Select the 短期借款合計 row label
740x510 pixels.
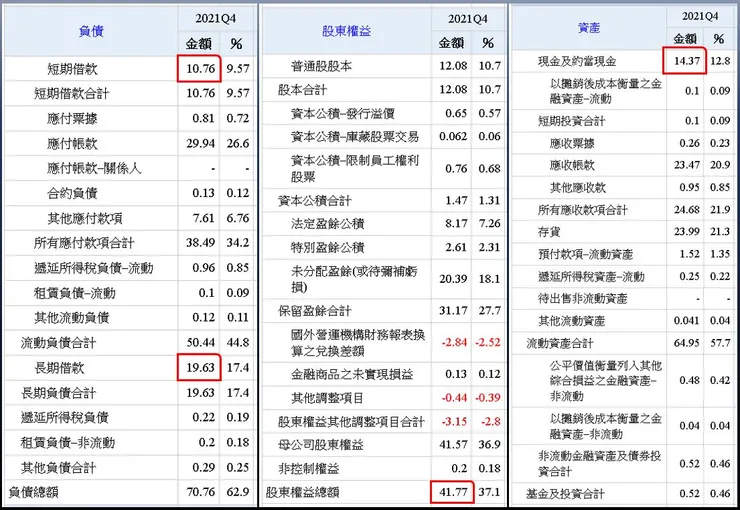[72, 93]
